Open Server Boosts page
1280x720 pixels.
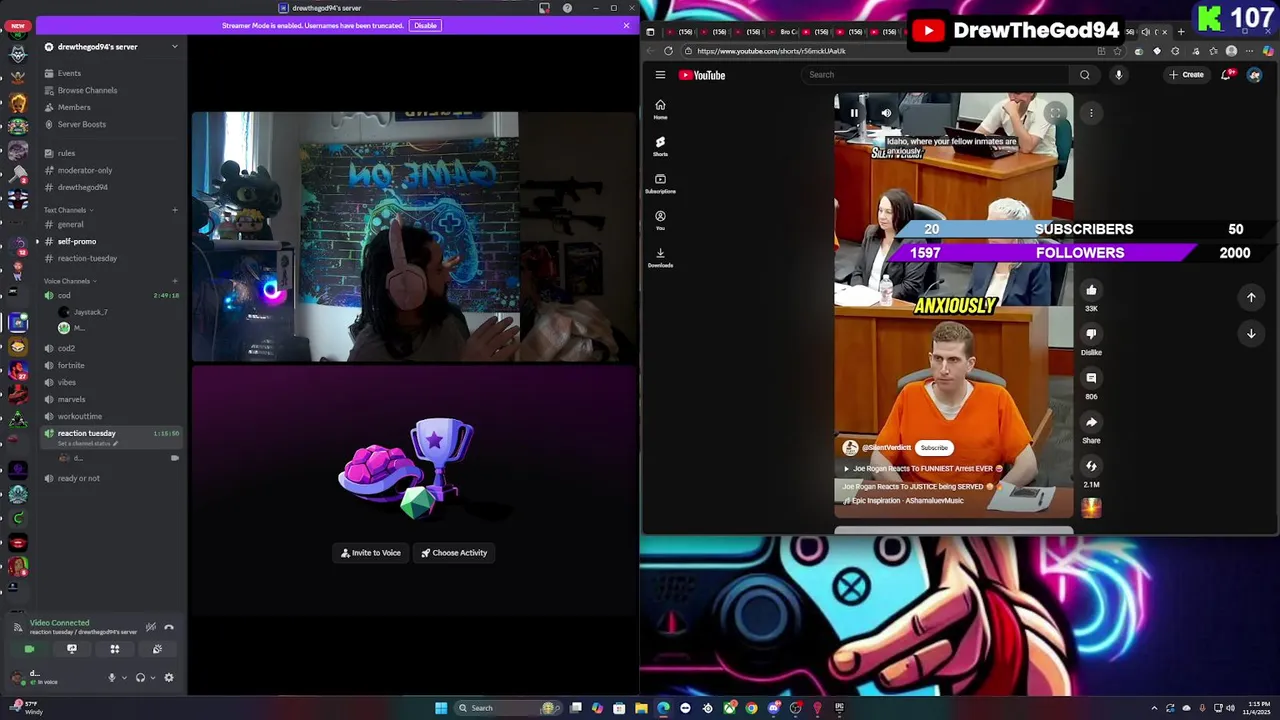click(x=110, y=124)
